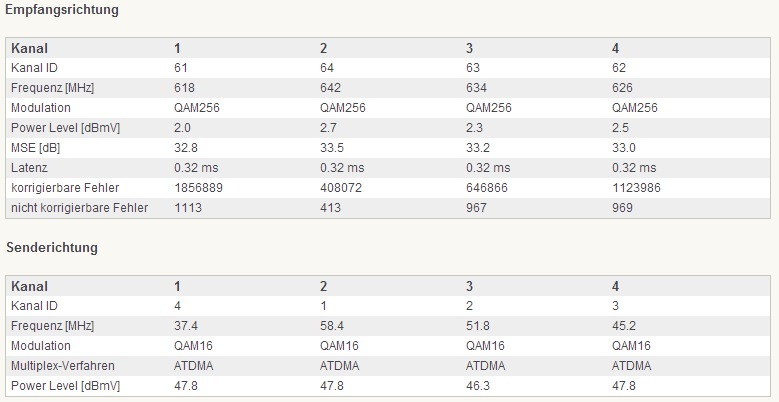Viewport: 779px width, 402px height.
Task: Select the Multiplex-Verfahren row label
Action: [62, 365]
